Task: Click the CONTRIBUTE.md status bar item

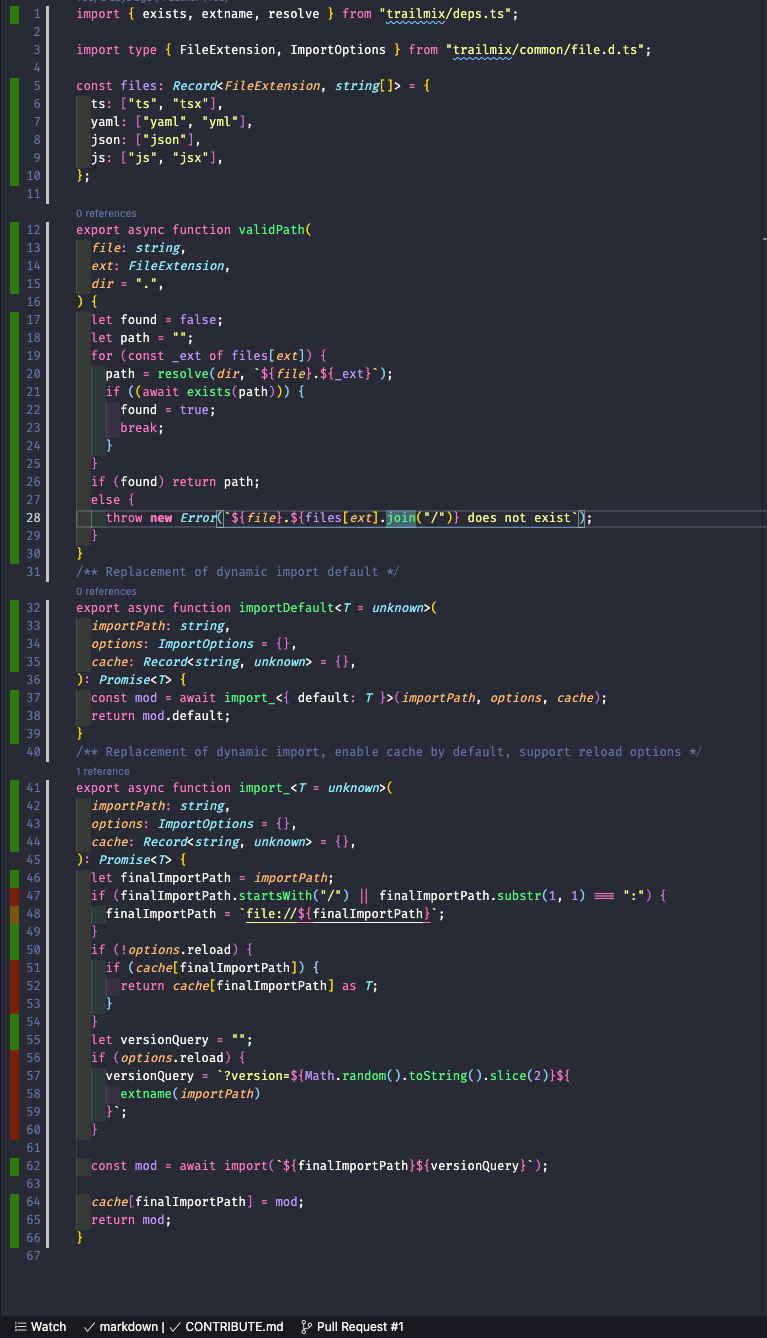Action: (233, 1327)
